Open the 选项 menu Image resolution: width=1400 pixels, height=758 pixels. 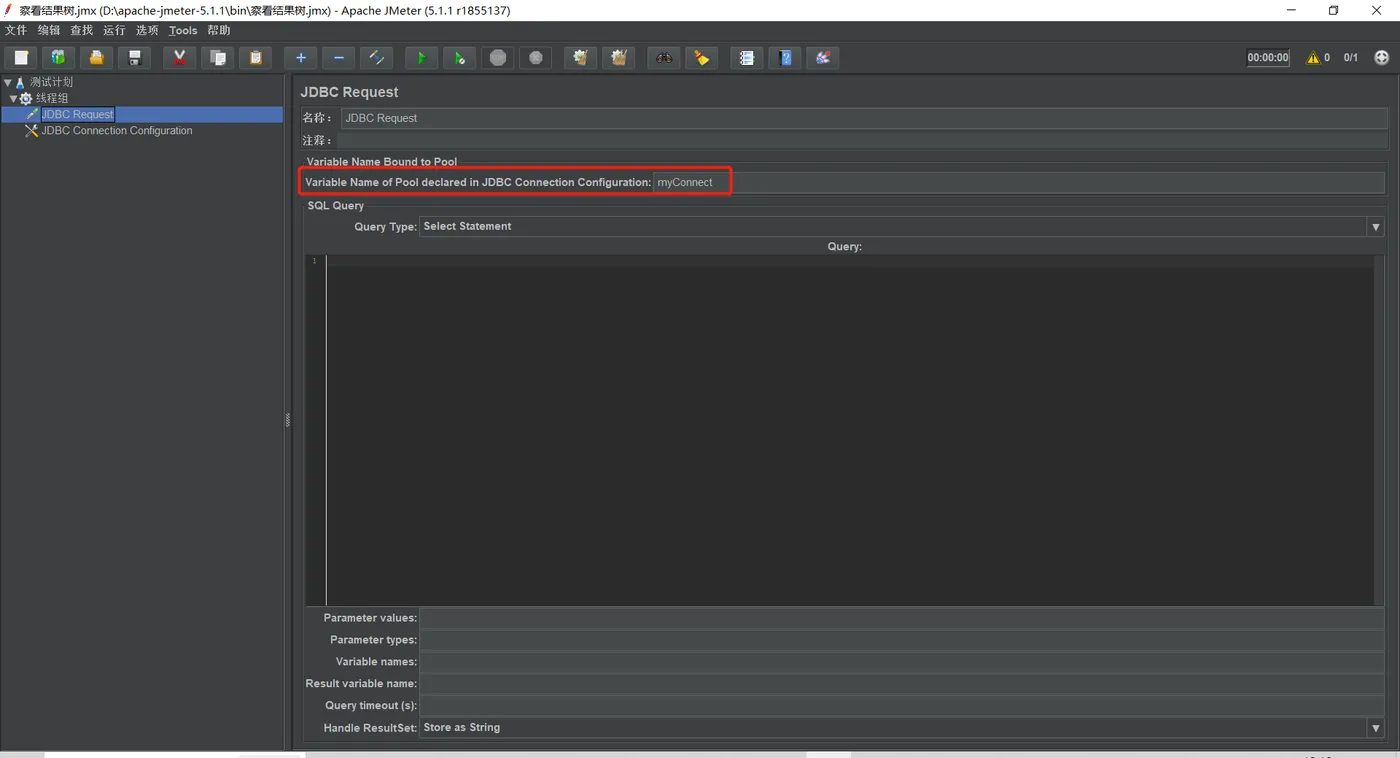coord(147,30)
